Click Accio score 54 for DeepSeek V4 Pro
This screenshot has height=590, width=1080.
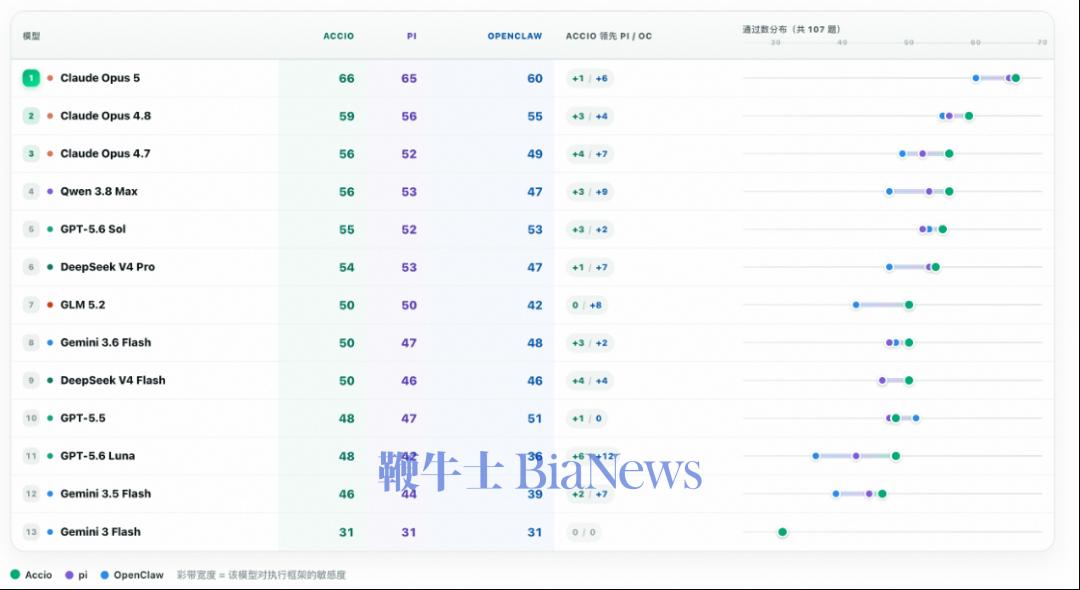point(346,267)
